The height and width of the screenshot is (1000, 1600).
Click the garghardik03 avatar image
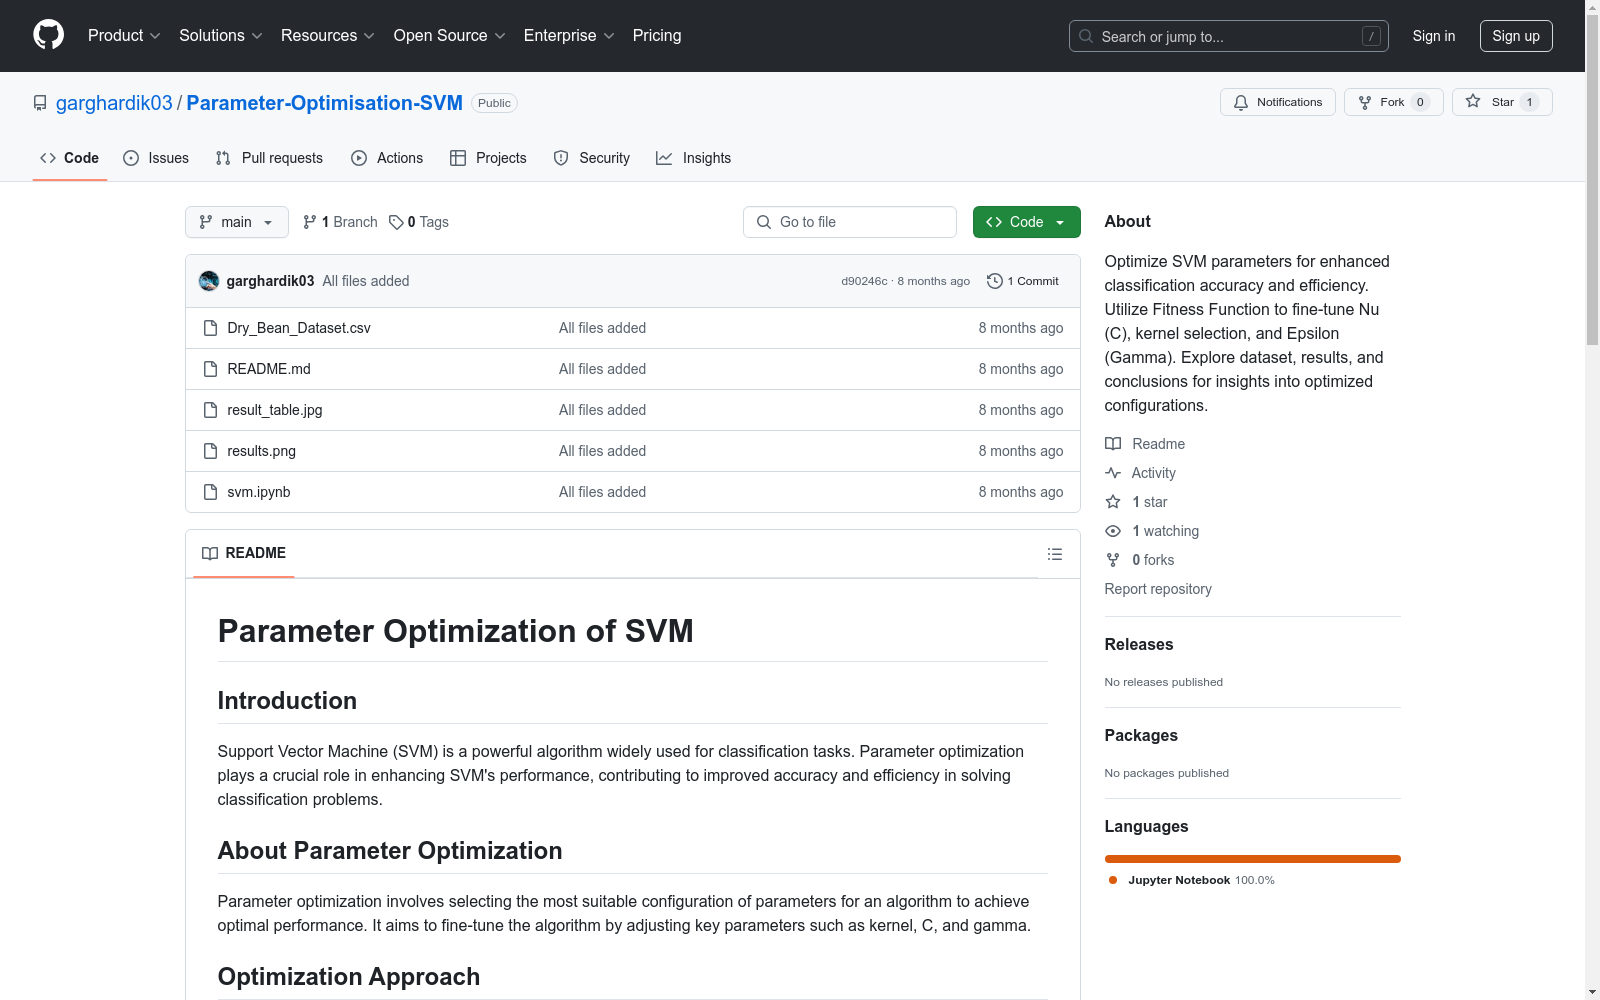[x=209, y=281]
